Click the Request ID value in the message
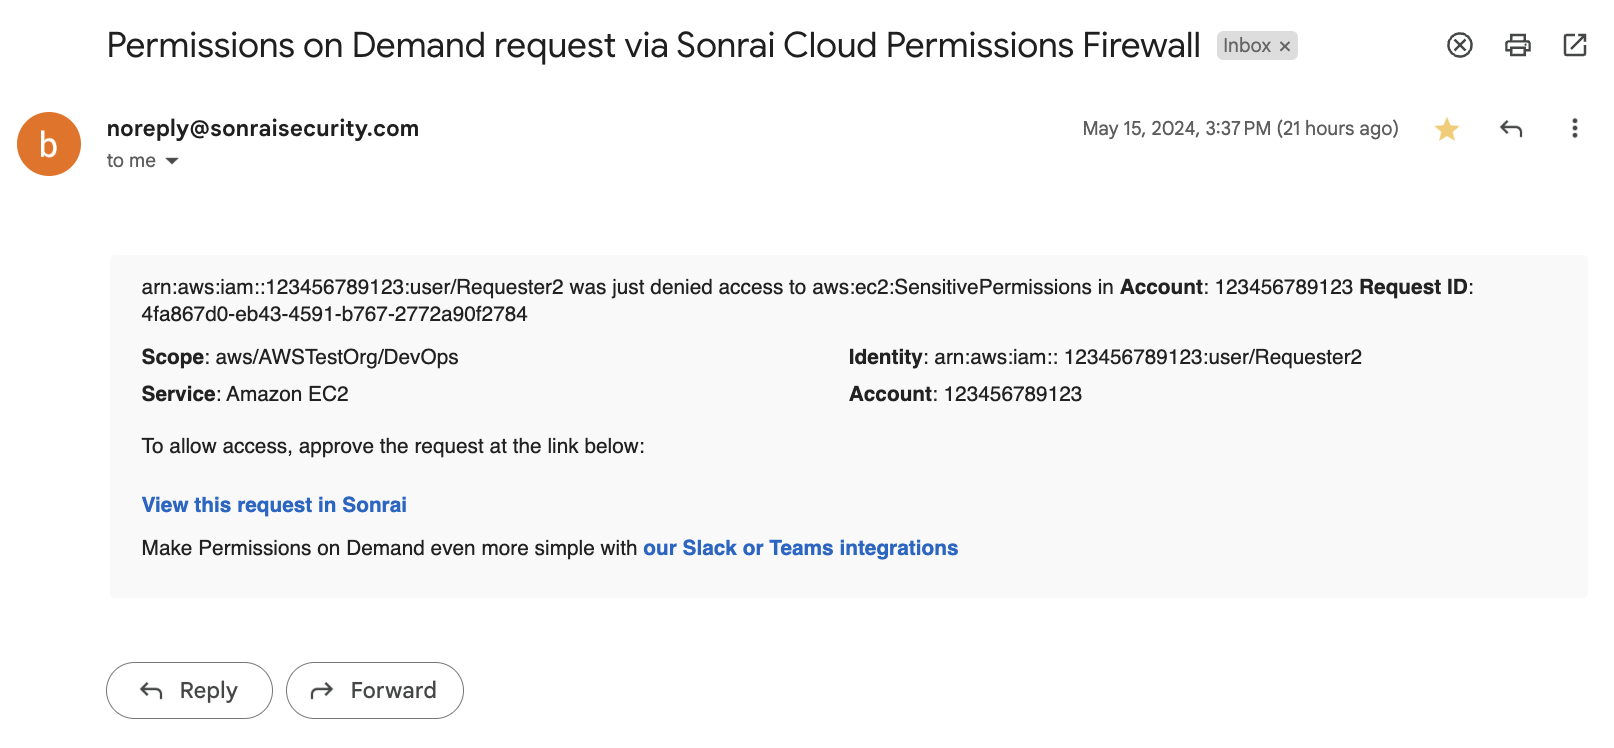This screenshot has width=1614, height=748. (x=334, y=314)
